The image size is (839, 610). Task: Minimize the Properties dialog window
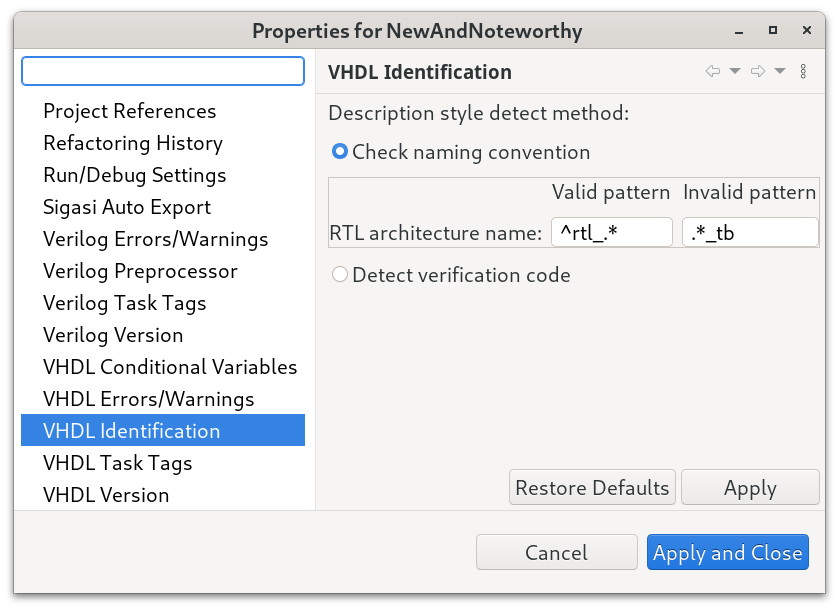(x=739, y=32)
